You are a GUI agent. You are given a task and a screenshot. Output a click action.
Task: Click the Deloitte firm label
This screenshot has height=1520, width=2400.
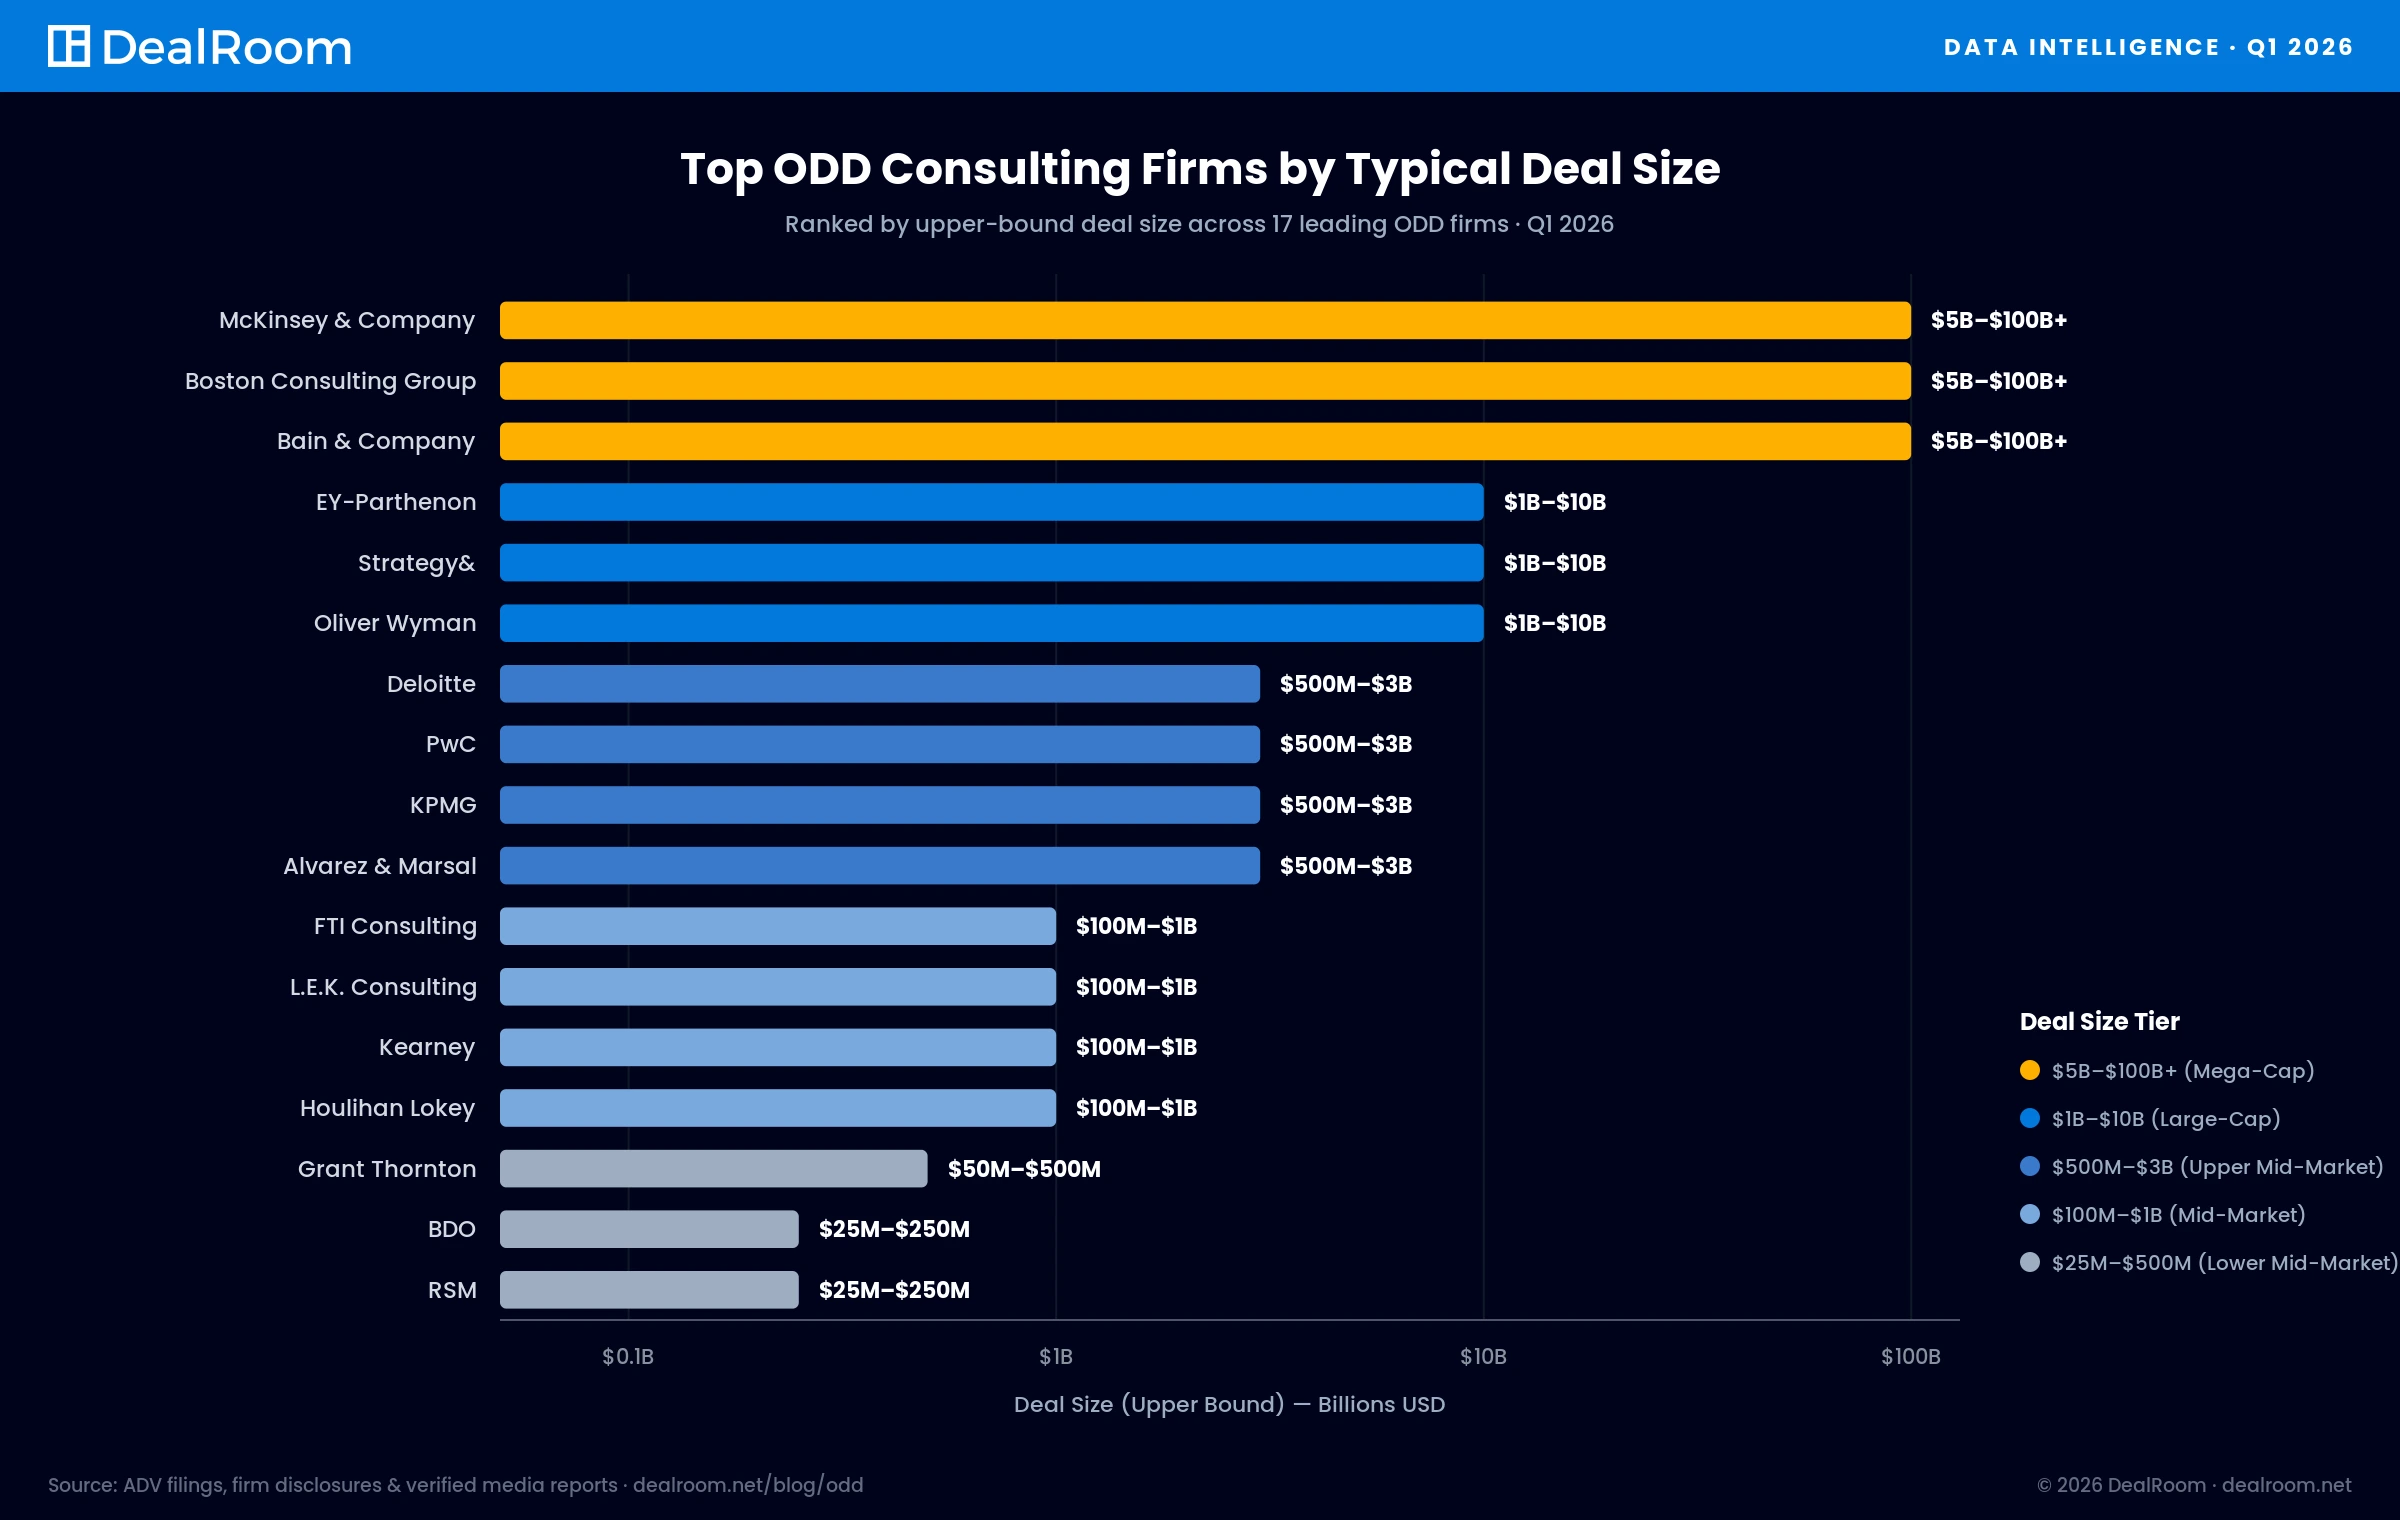[x=431, y=684]
